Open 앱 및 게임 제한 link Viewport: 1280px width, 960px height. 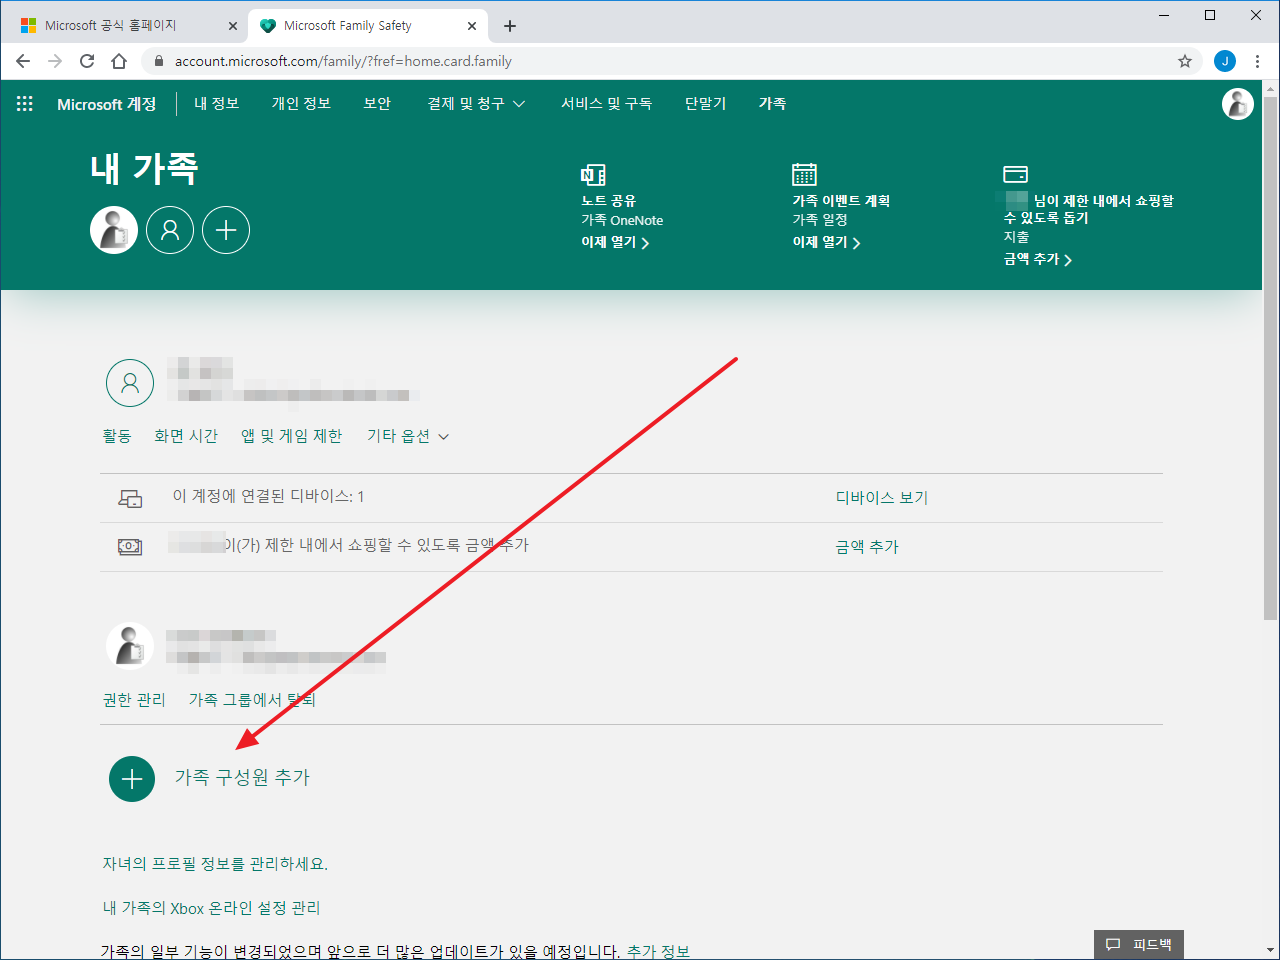(x=291, y=436)
